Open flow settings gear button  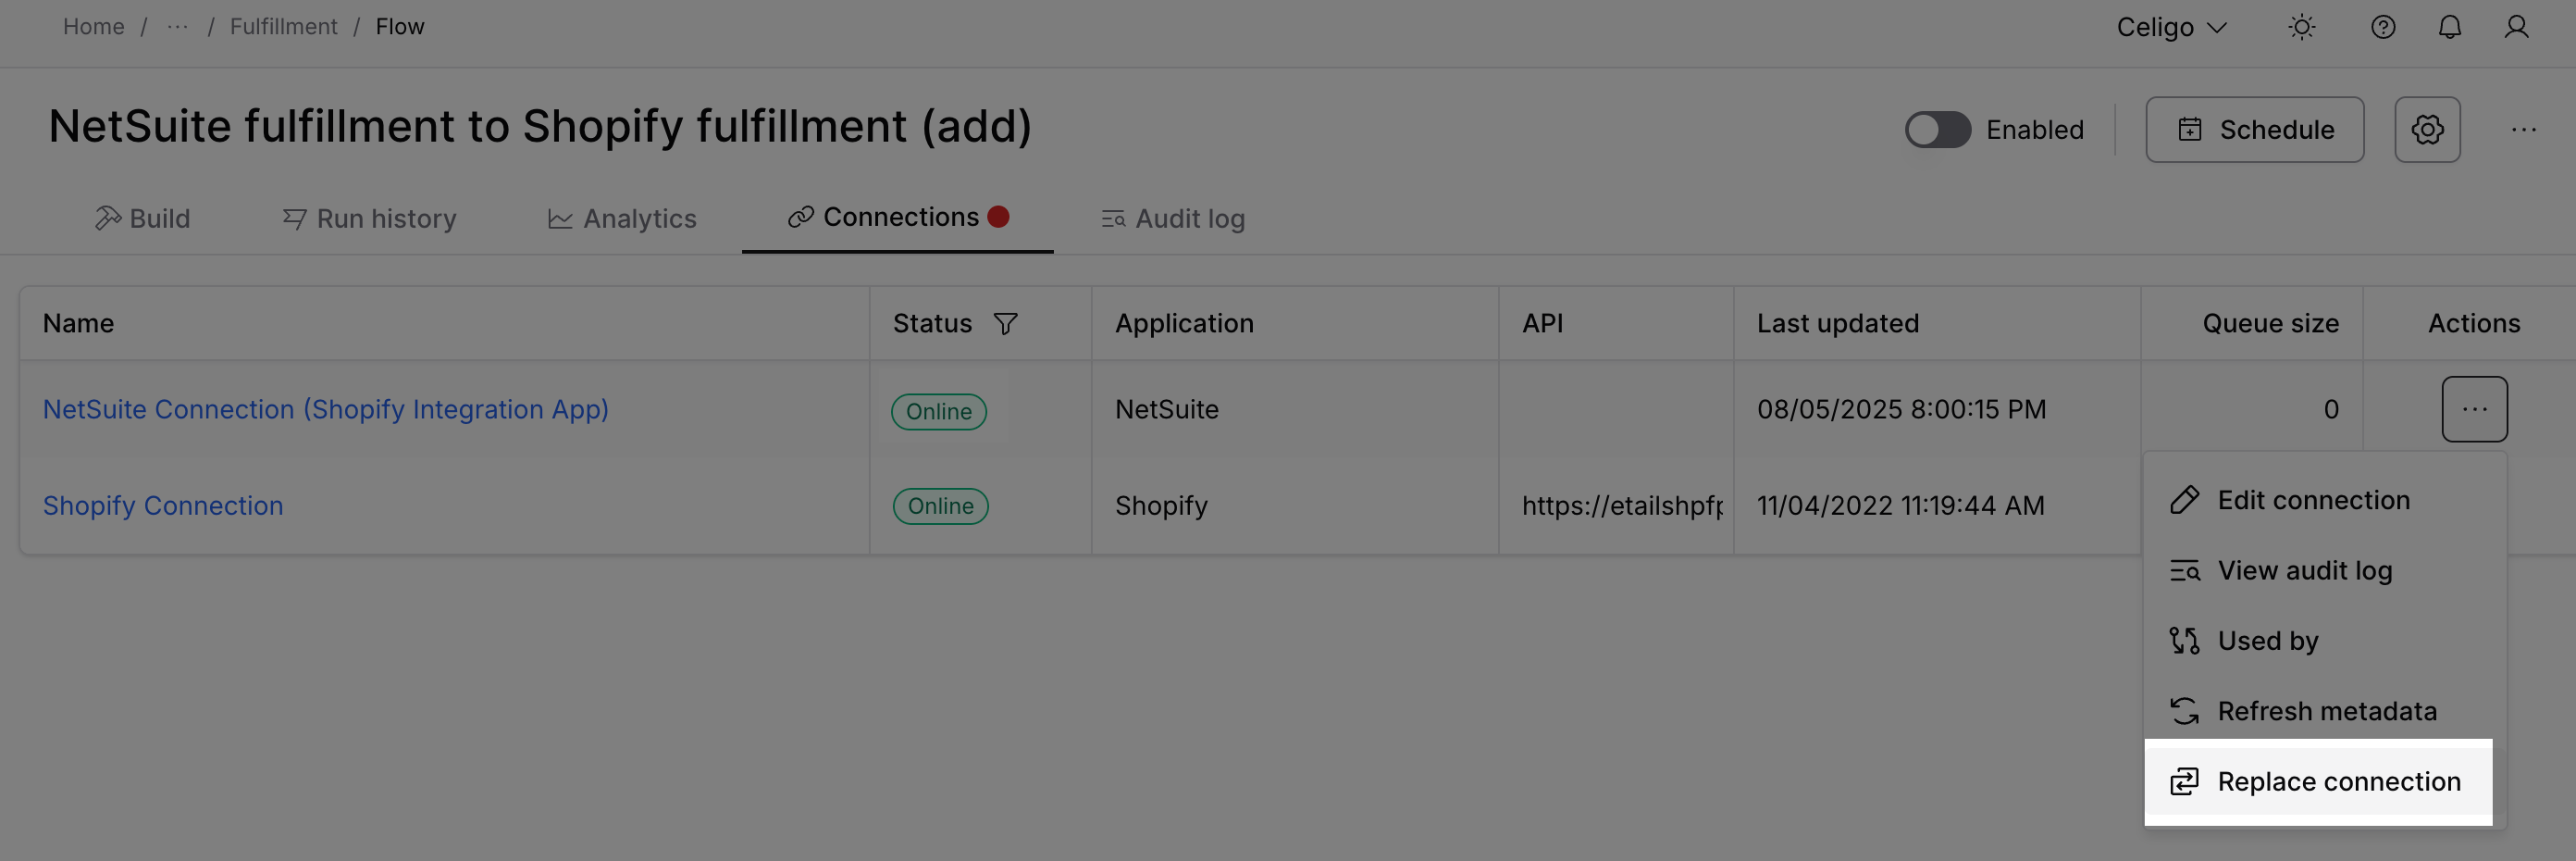(x=2427, y=129)
